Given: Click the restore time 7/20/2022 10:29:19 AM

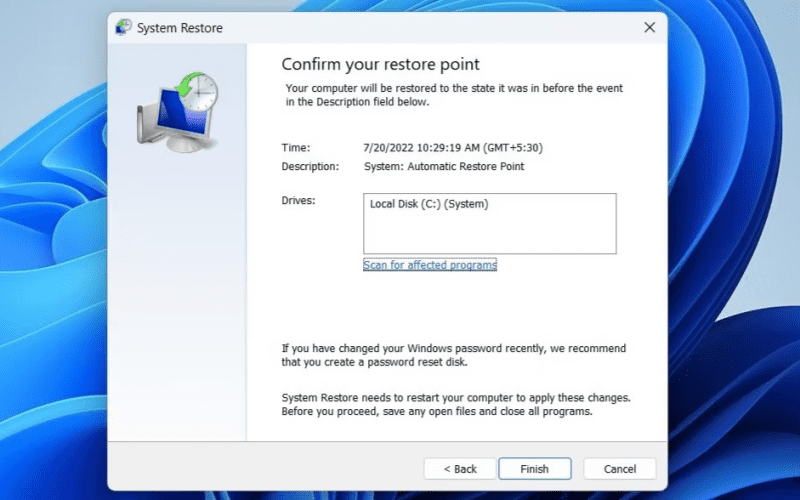Looking at the screenshot, I should (453, 148).
